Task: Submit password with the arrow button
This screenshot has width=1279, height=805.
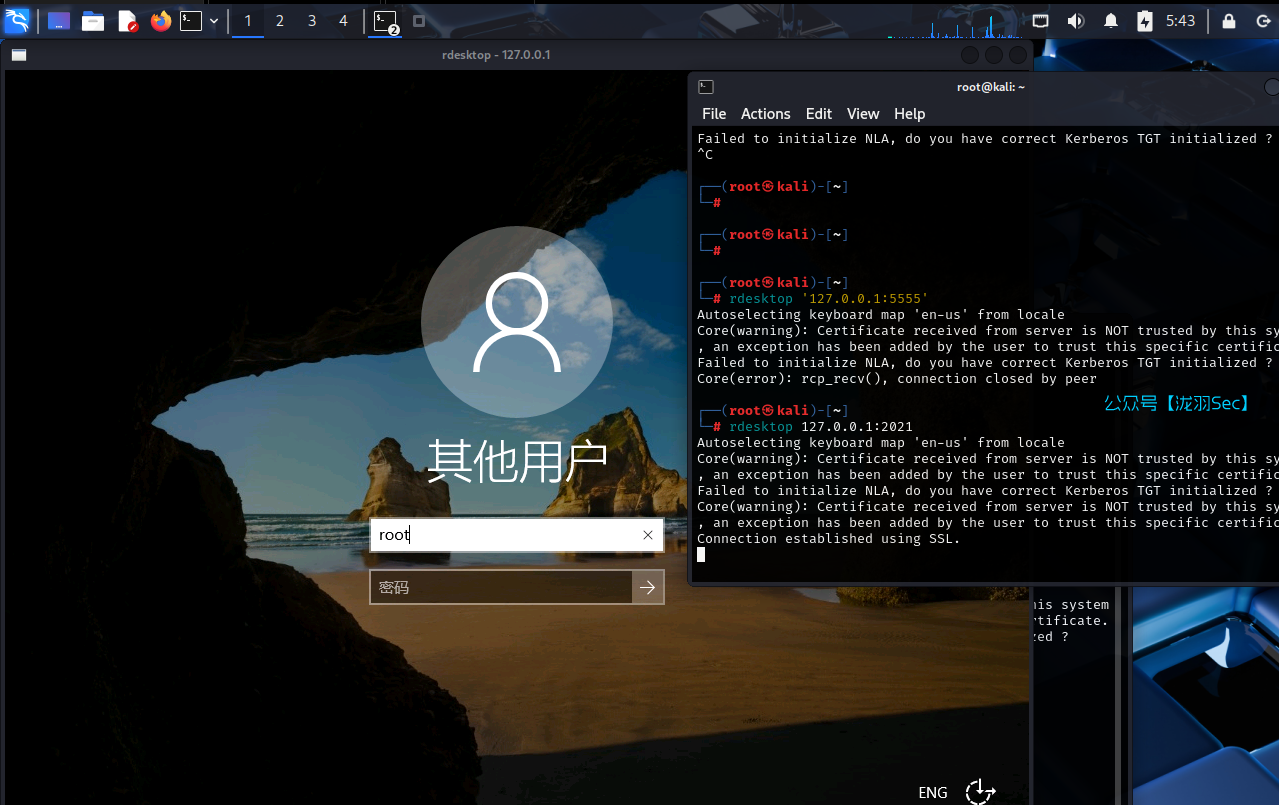Action: pyautogui.click(x=648, y=588)
